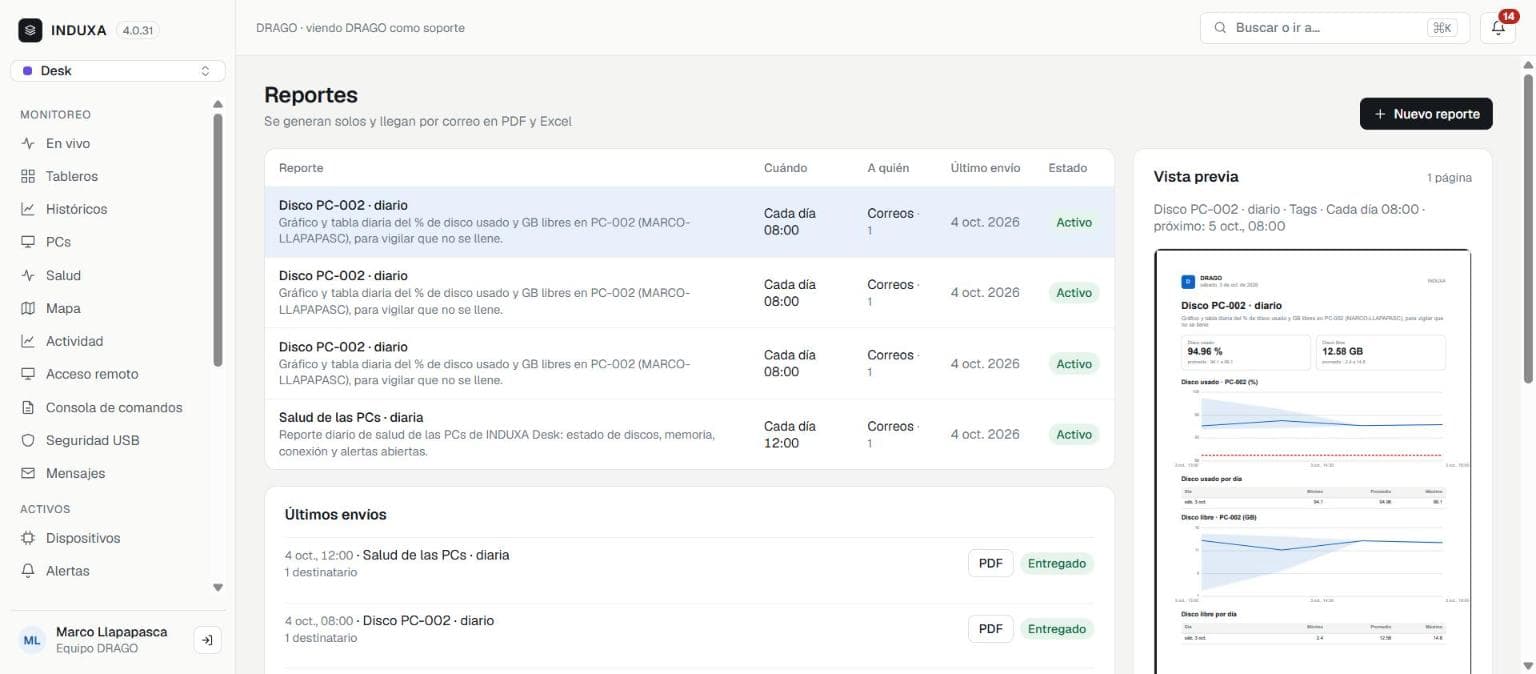This screenshot has height=674, width=1536.
Task: Click the Estado column header
Action: click(1067, 168)
